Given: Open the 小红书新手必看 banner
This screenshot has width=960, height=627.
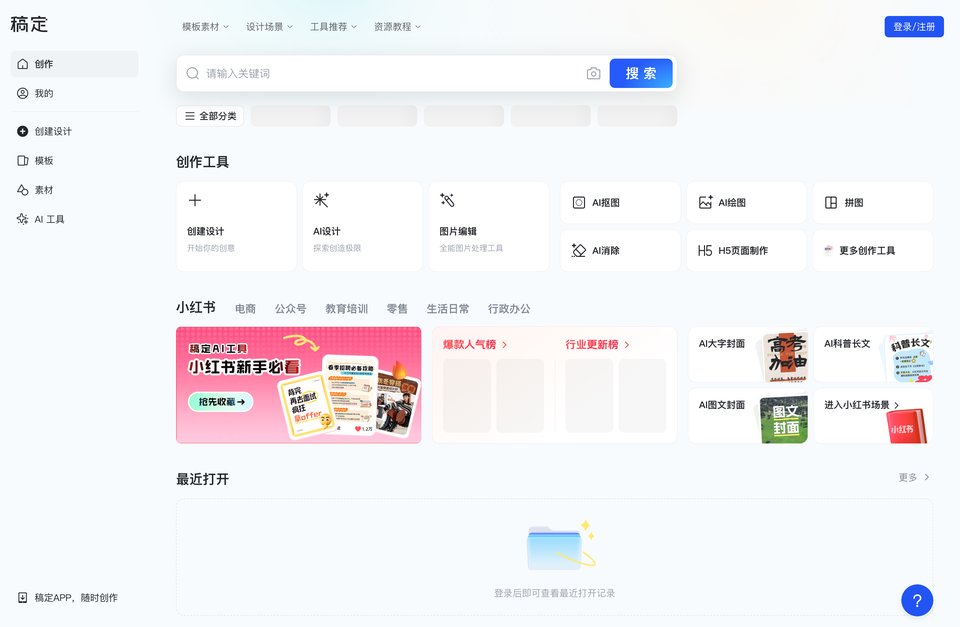Looking at the screenshot, I should point(299,385).
